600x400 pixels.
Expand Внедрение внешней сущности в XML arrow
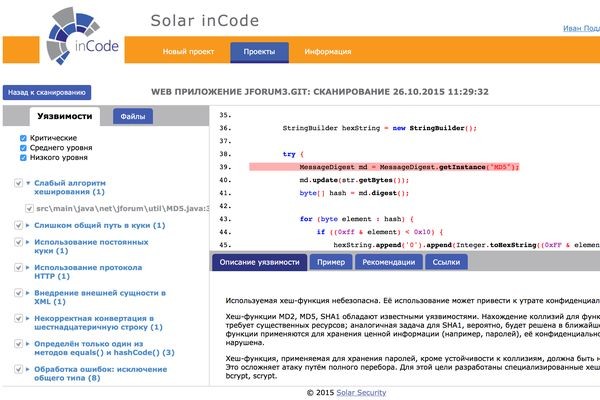click(28, 293)
